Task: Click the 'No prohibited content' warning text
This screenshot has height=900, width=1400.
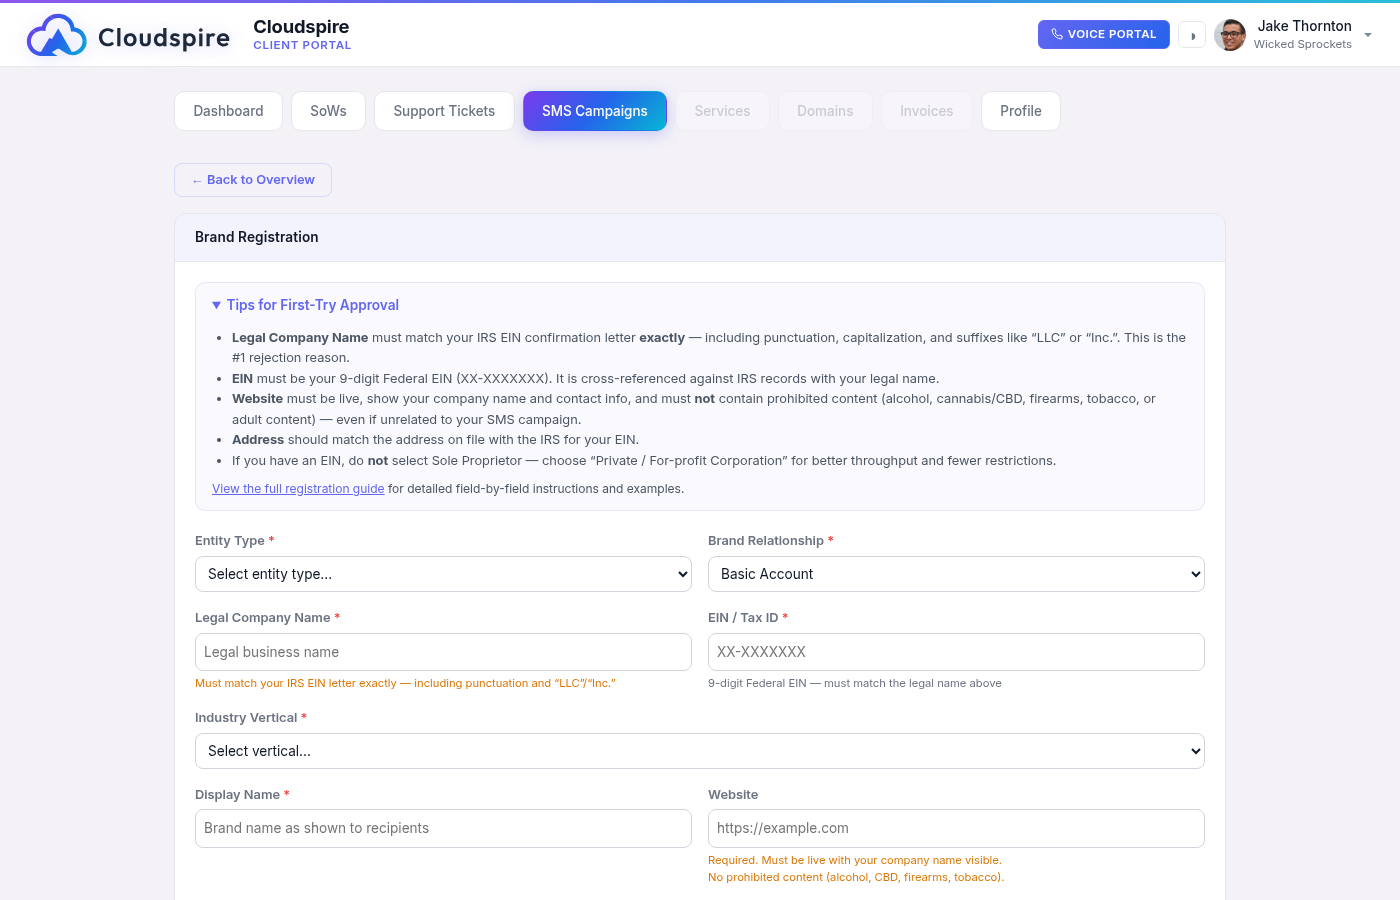Action: pyautogui.click(x=856, y=877)
